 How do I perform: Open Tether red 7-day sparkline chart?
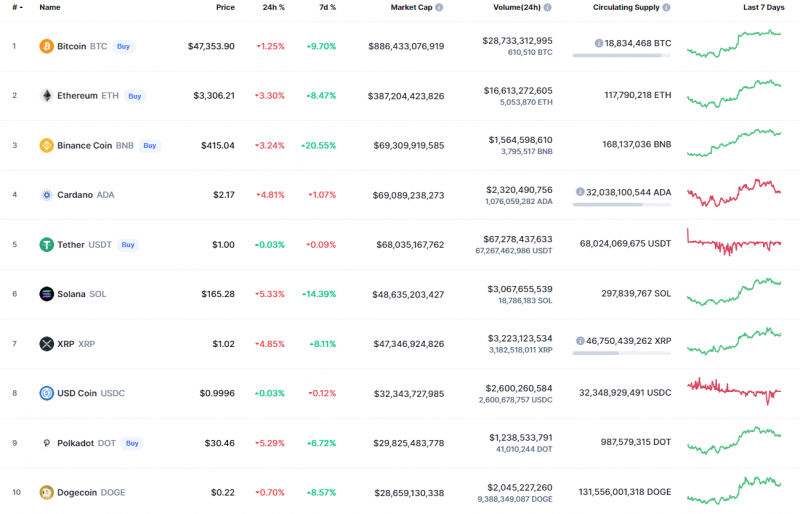pyautogui.click(x=734, y=242)
